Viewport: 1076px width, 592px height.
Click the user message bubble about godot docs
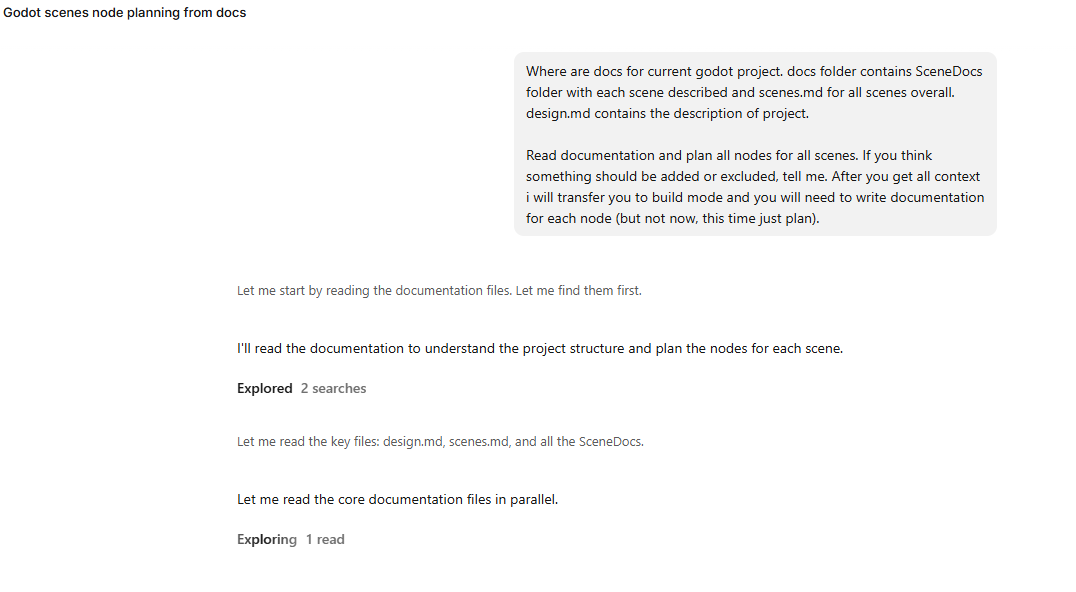[755, 144]
